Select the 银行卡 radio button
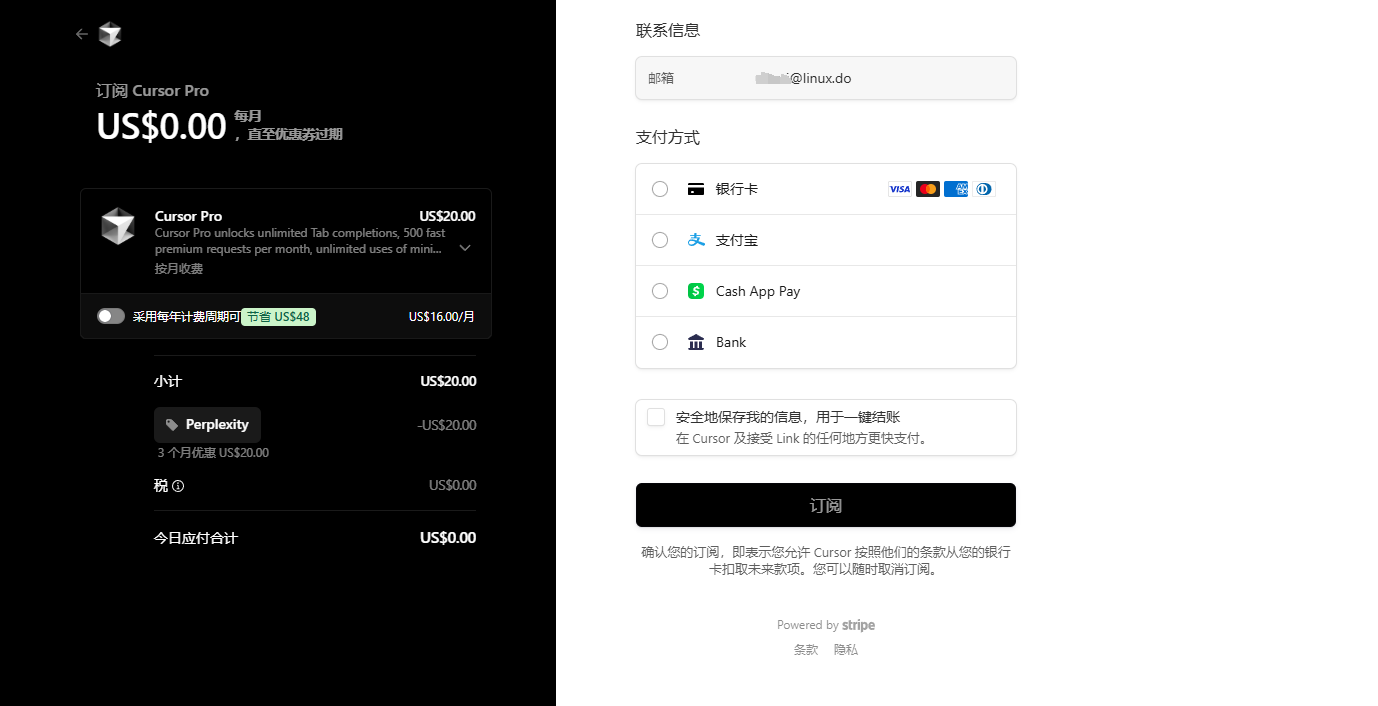 click(660, 189)
